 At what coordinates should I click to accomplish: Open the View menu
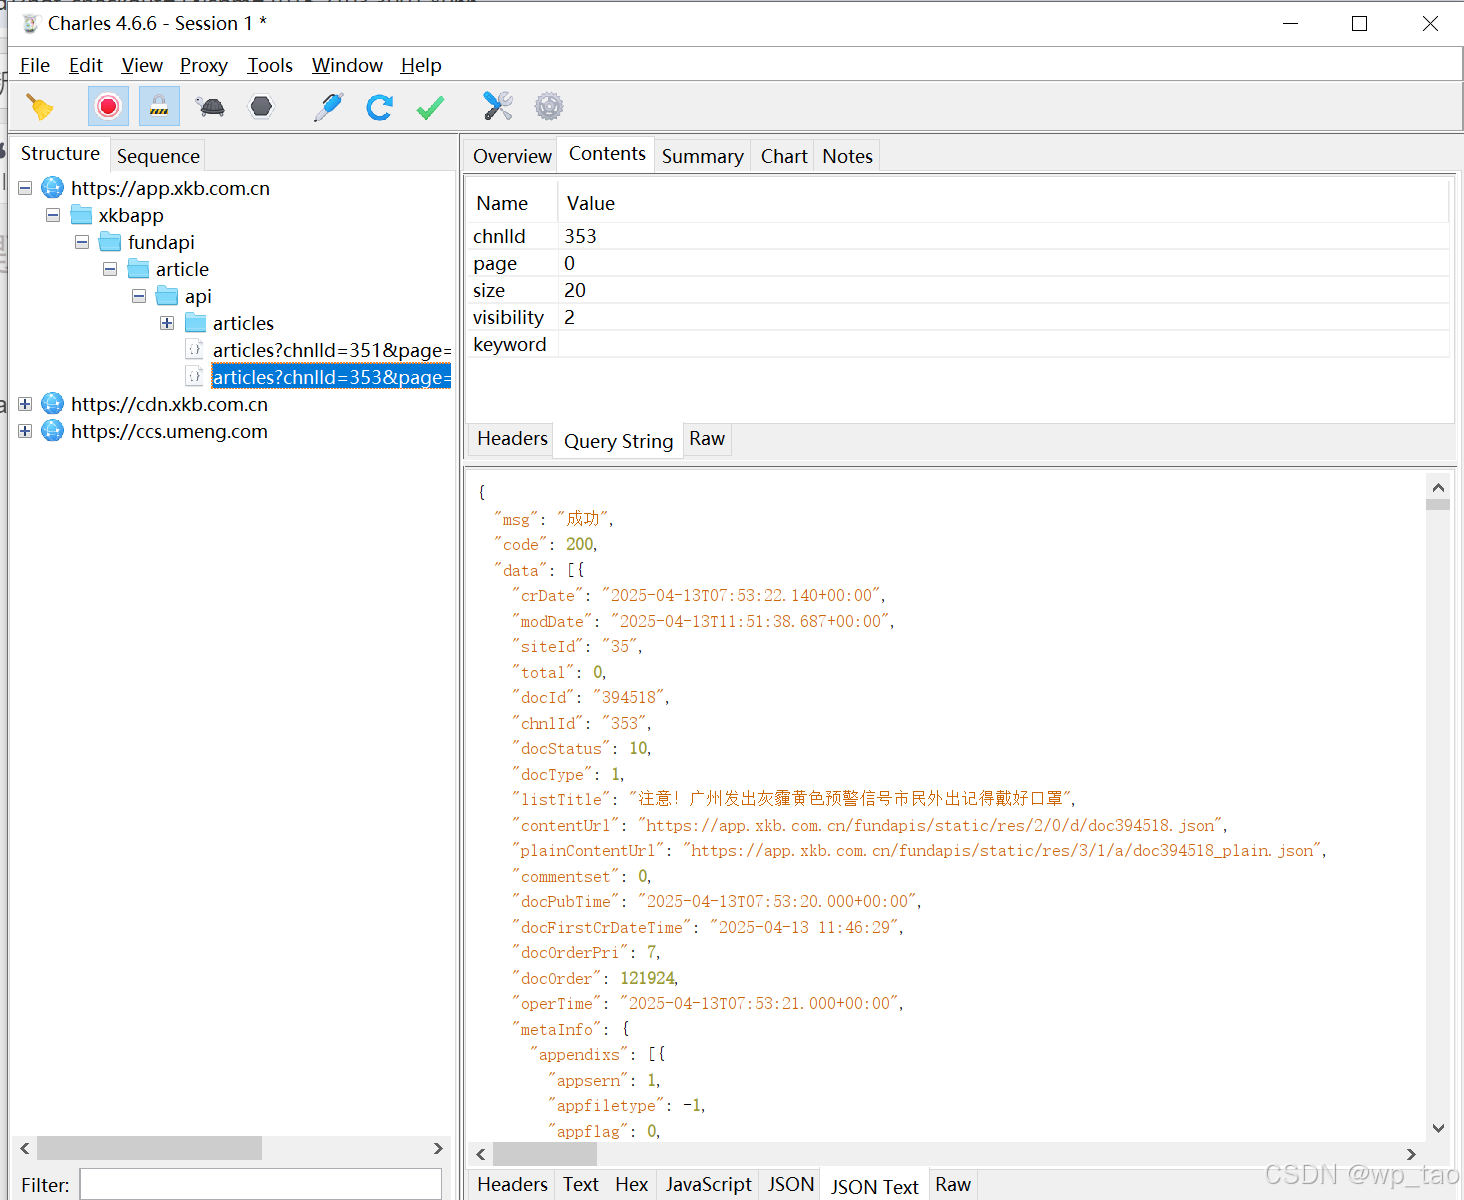click(142, 65)
